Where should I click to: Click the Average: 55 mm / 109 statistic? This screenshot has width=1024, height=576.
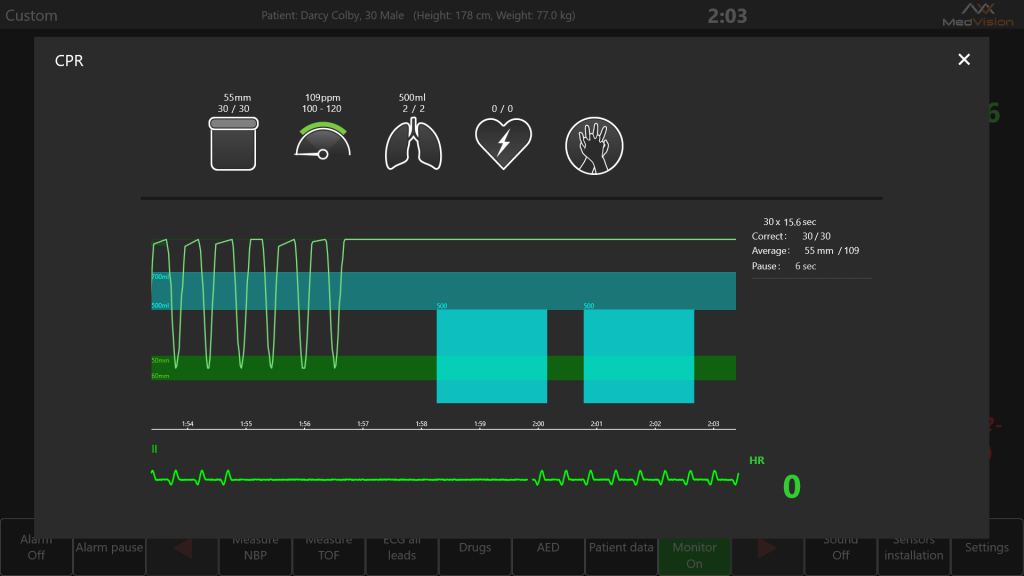coord(805,251)
